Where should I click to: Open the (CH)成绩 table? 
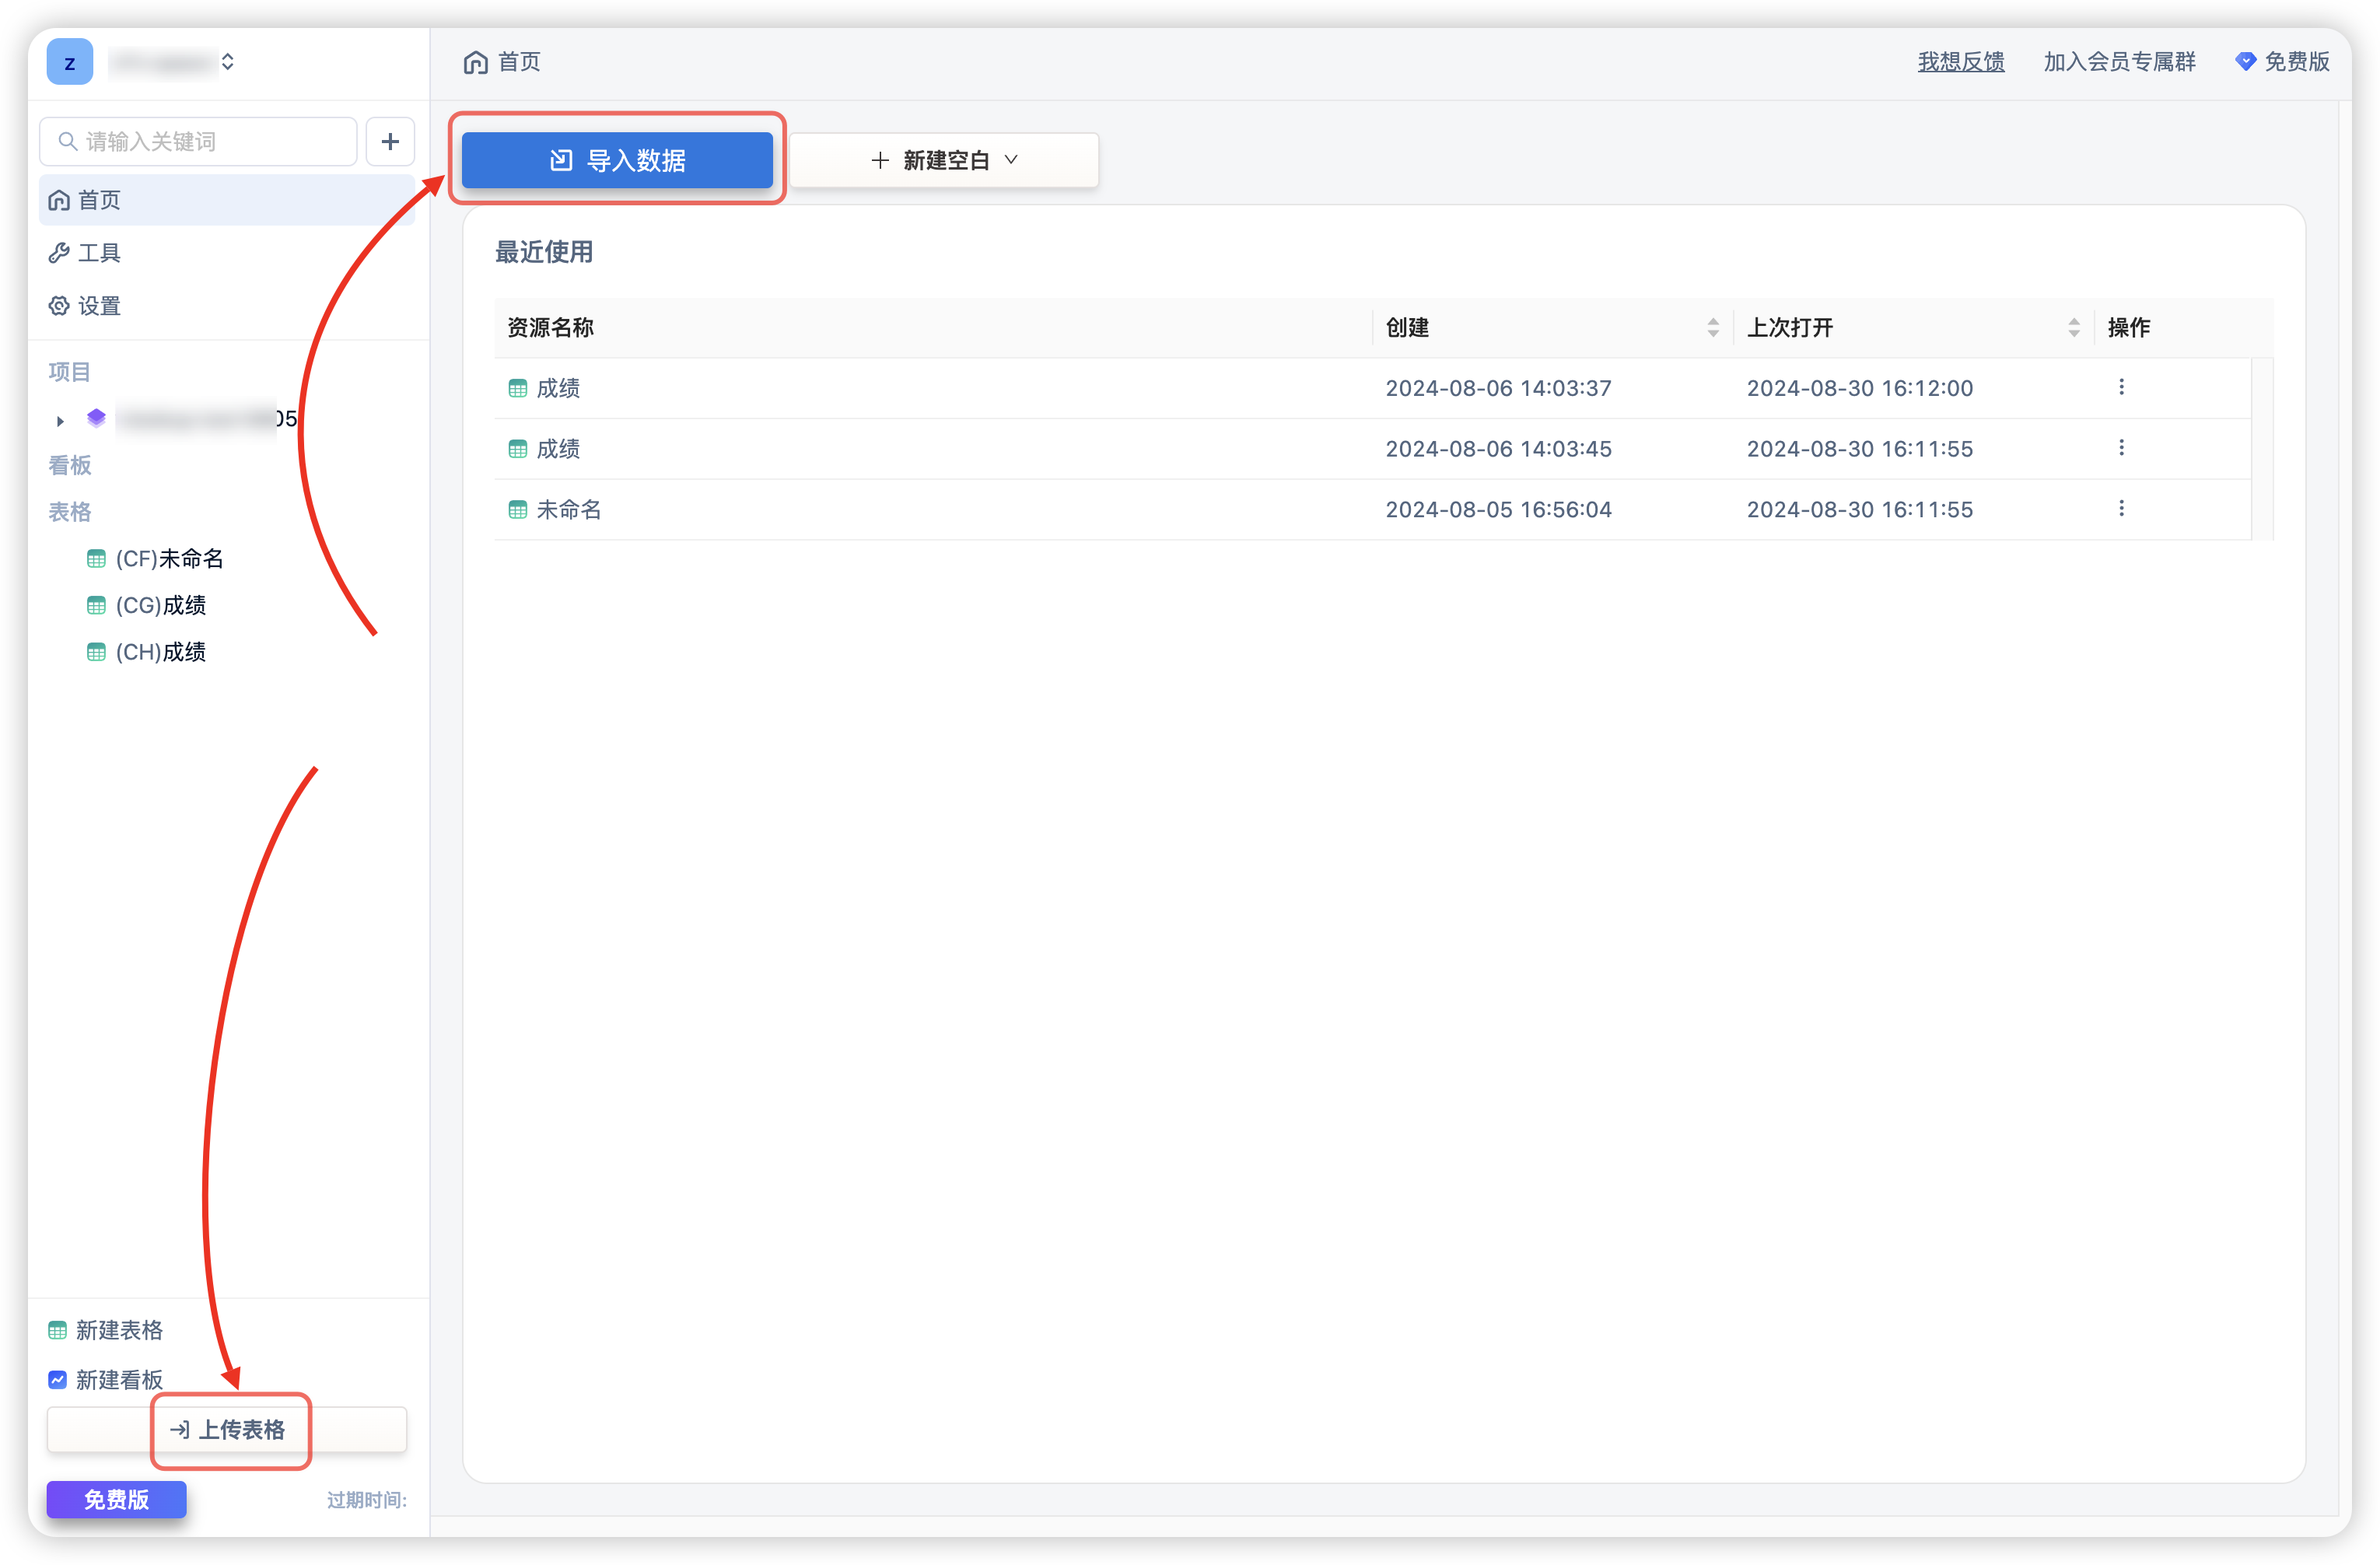[x=146, y=652]
